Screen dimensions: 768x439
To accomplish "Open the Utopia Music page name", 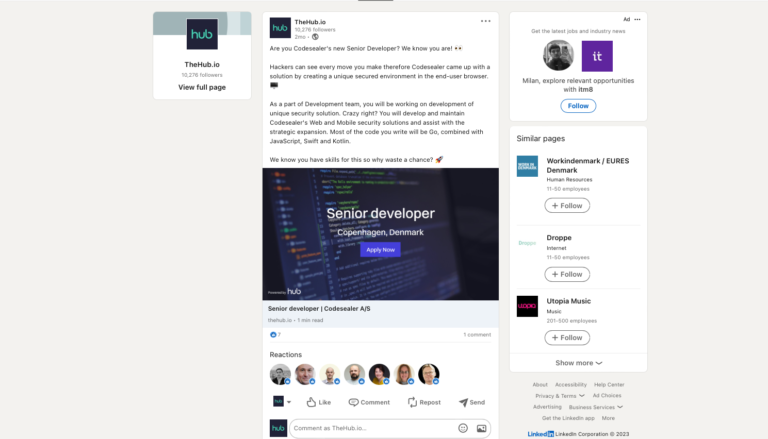I will click(568, 301).
